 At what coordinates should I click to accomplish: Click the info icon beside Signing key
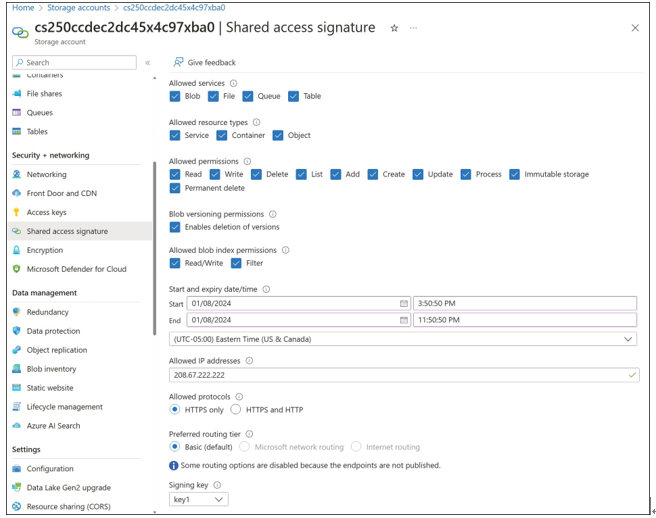click(217, 485)
